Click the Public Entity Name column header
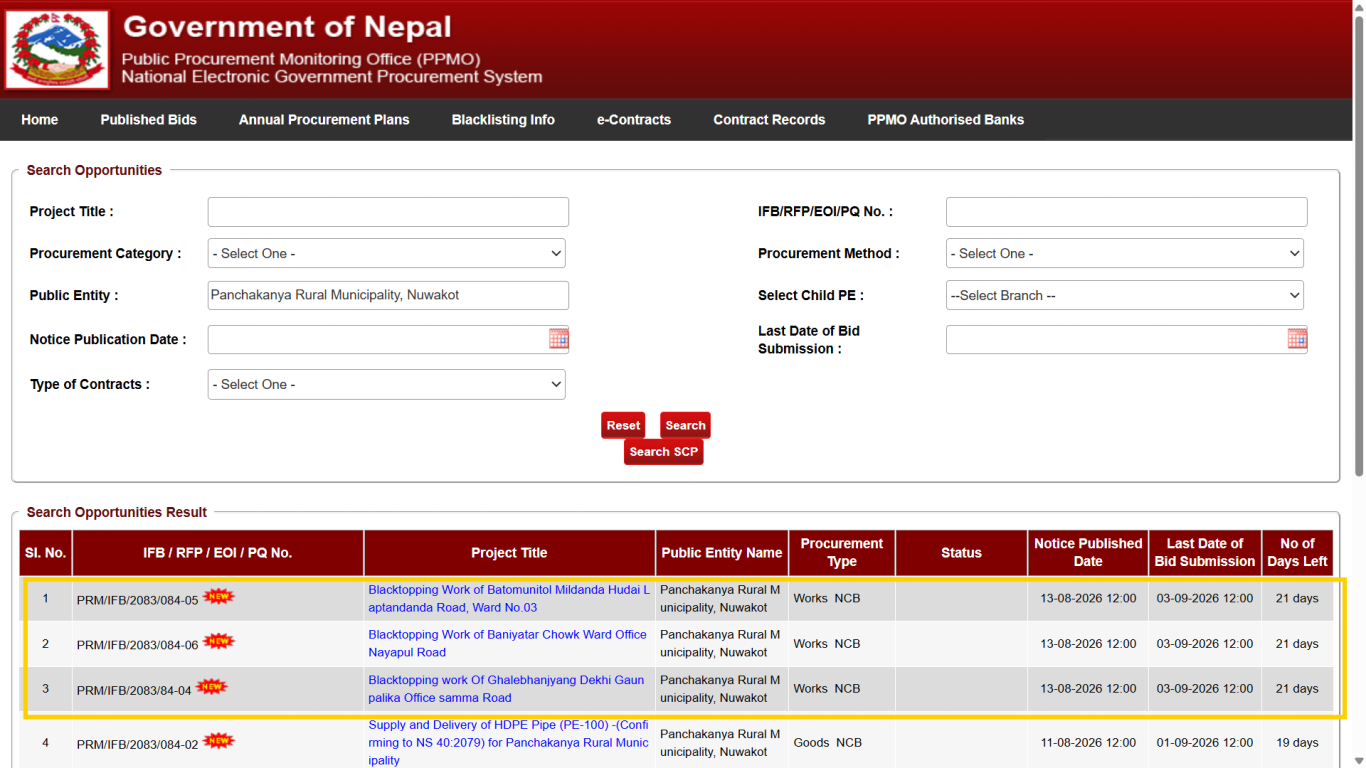The height and width of the screenshot is (768, 1366). point(722,553)
